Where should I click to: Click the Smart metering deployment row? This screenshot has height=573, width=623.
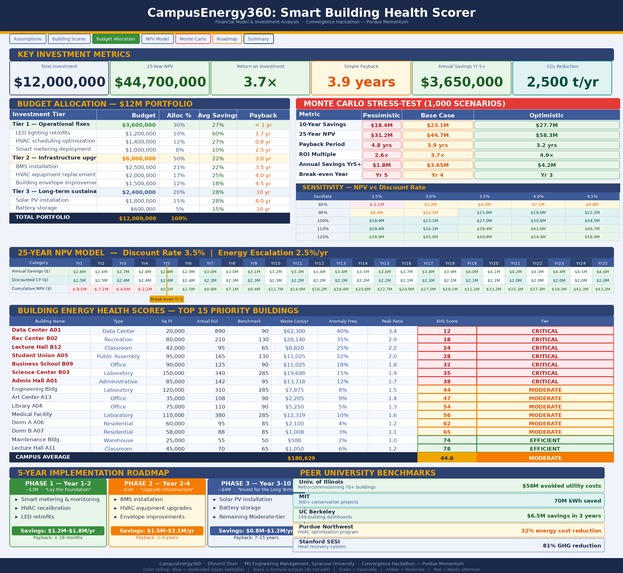point(149,149)
